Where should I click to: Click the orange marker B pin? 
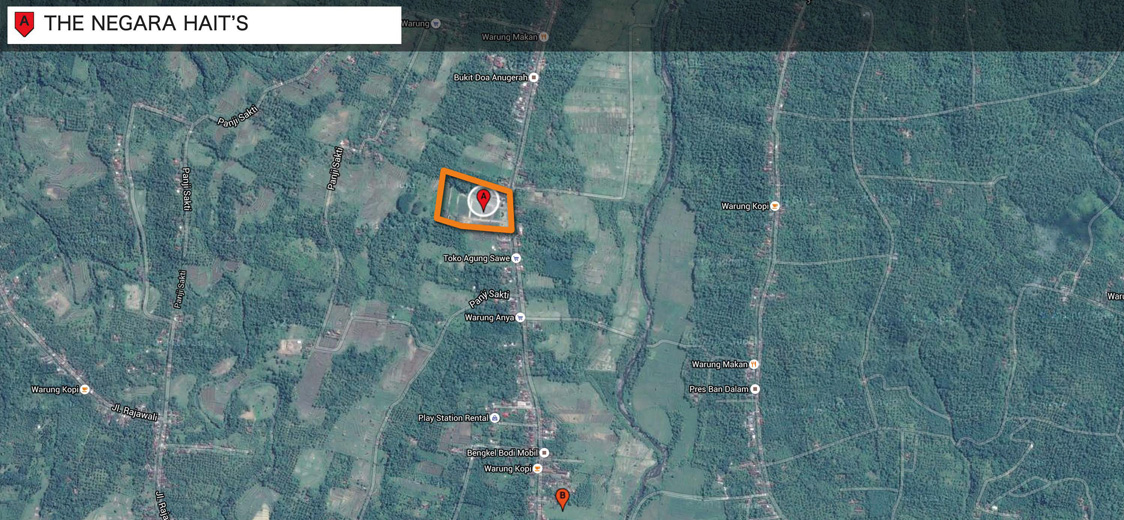(x=562, y=497)
